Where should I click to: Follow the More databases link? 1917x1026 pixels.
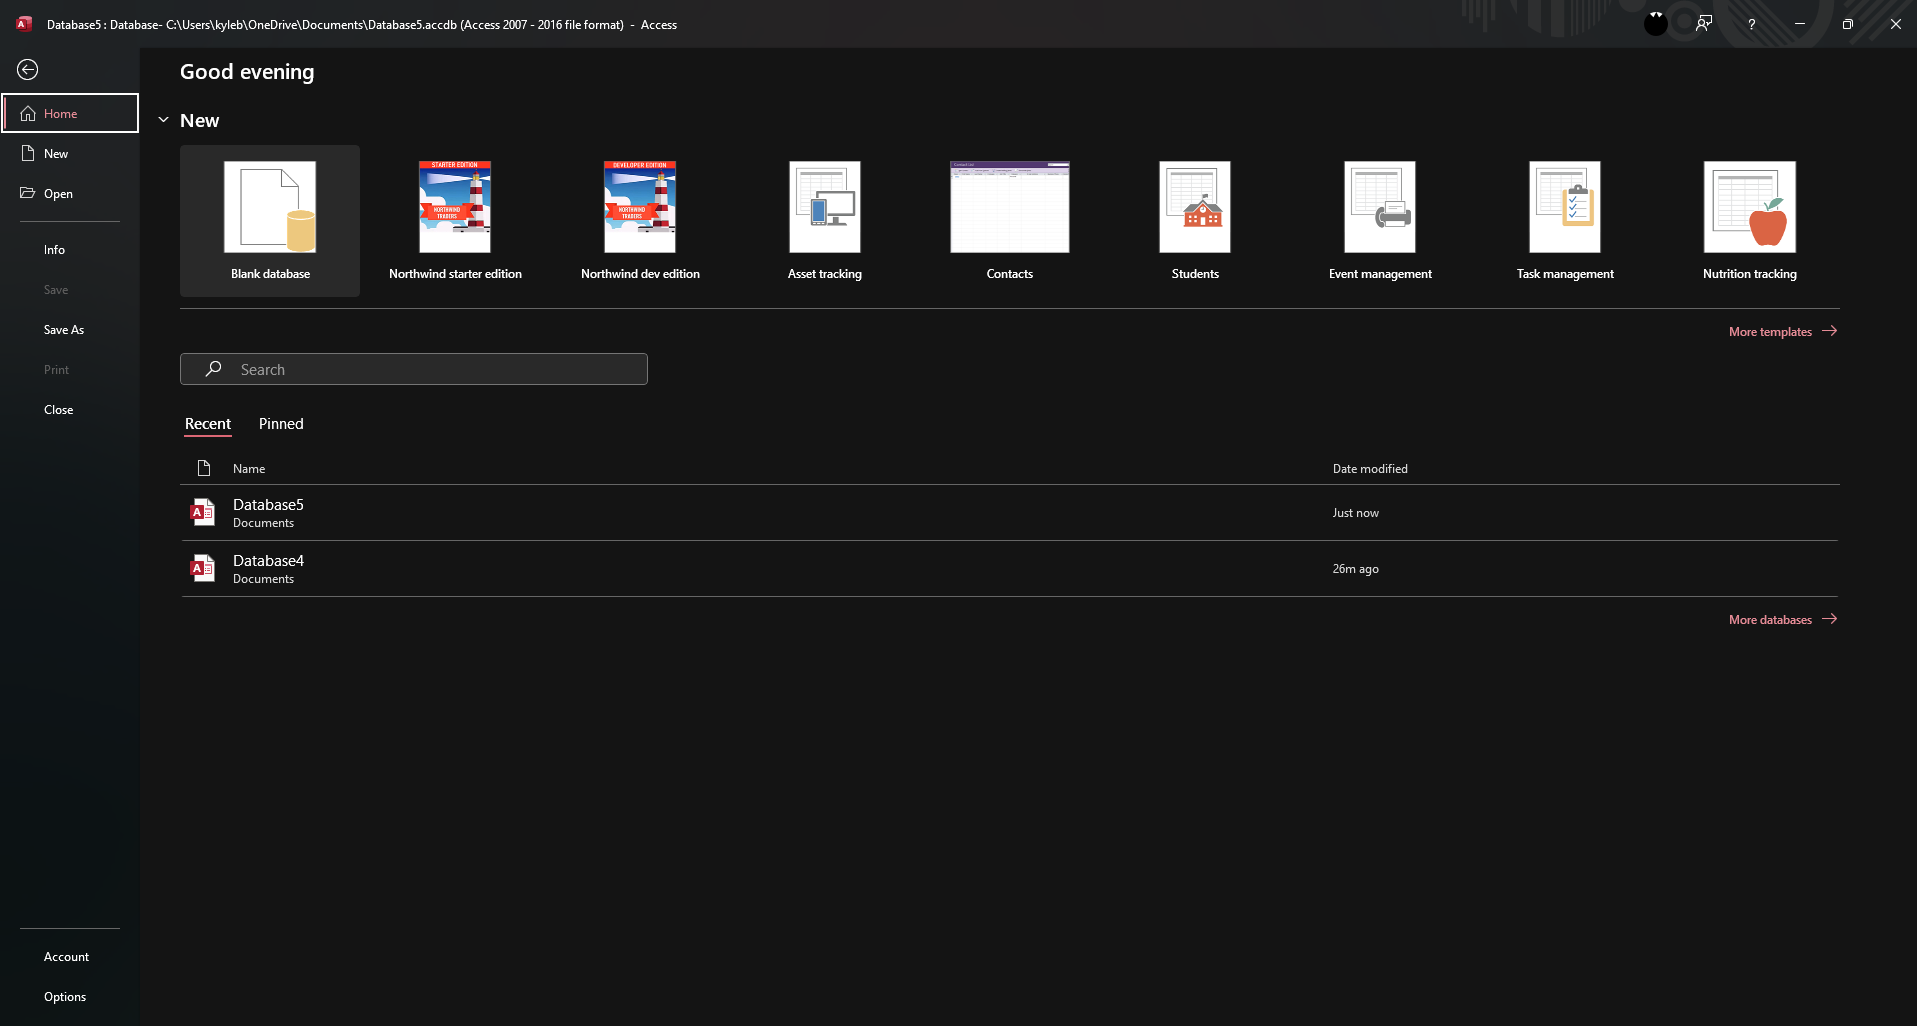(x=1783, y=619)
